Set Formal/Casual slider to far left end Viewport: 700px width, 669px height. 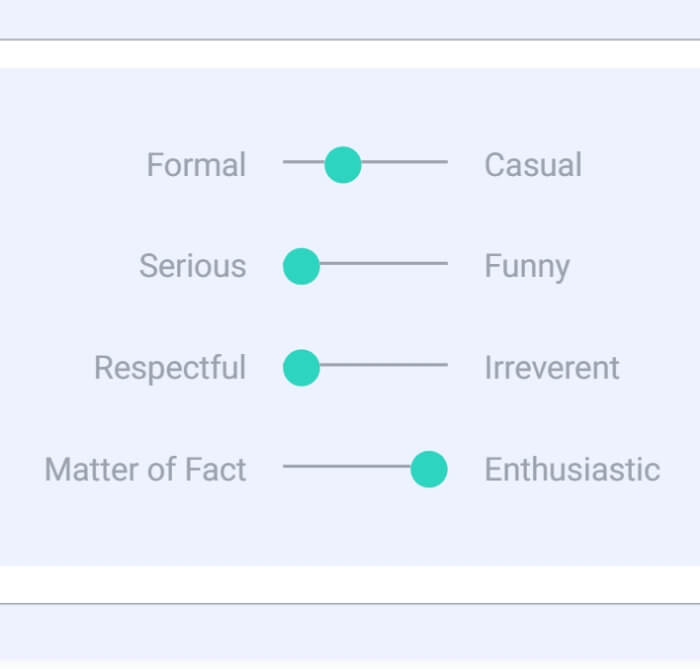(x=285, y=162)
